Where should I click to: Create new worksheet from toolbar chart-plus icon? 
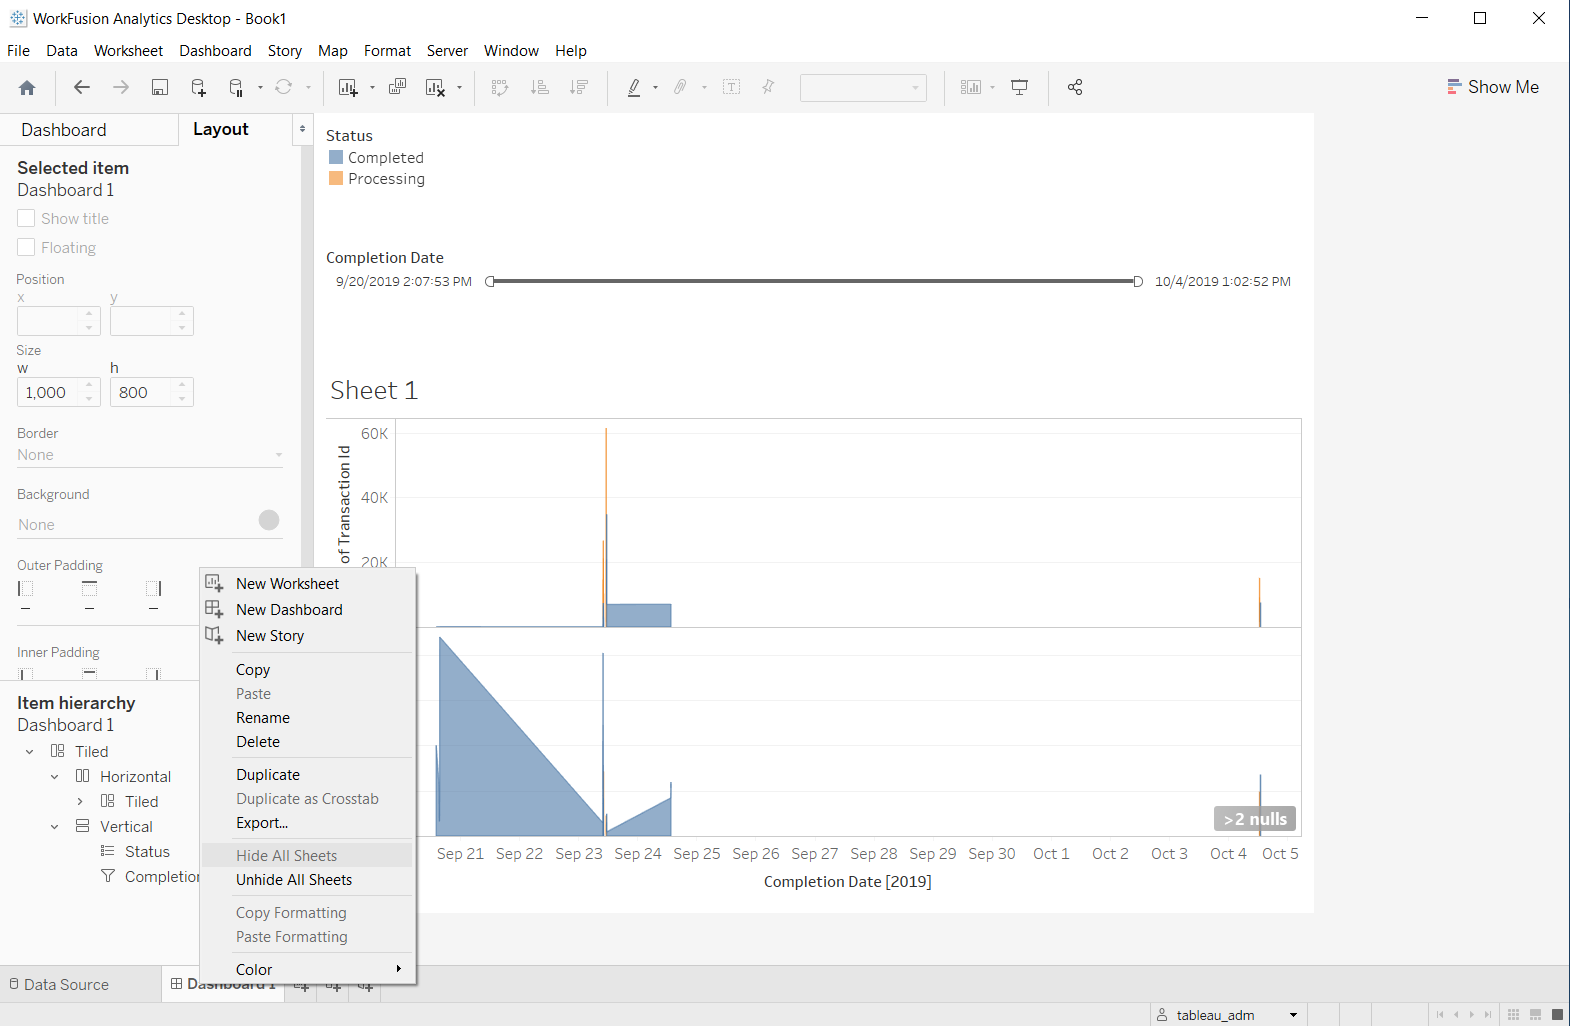(348, 87)
